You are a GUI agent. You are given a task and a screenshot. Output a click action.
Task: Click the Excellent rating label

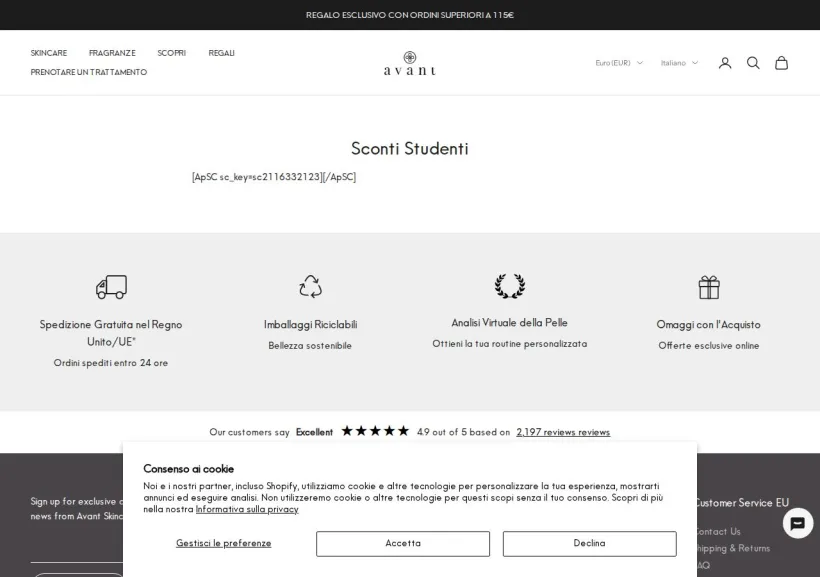(314, 432)
